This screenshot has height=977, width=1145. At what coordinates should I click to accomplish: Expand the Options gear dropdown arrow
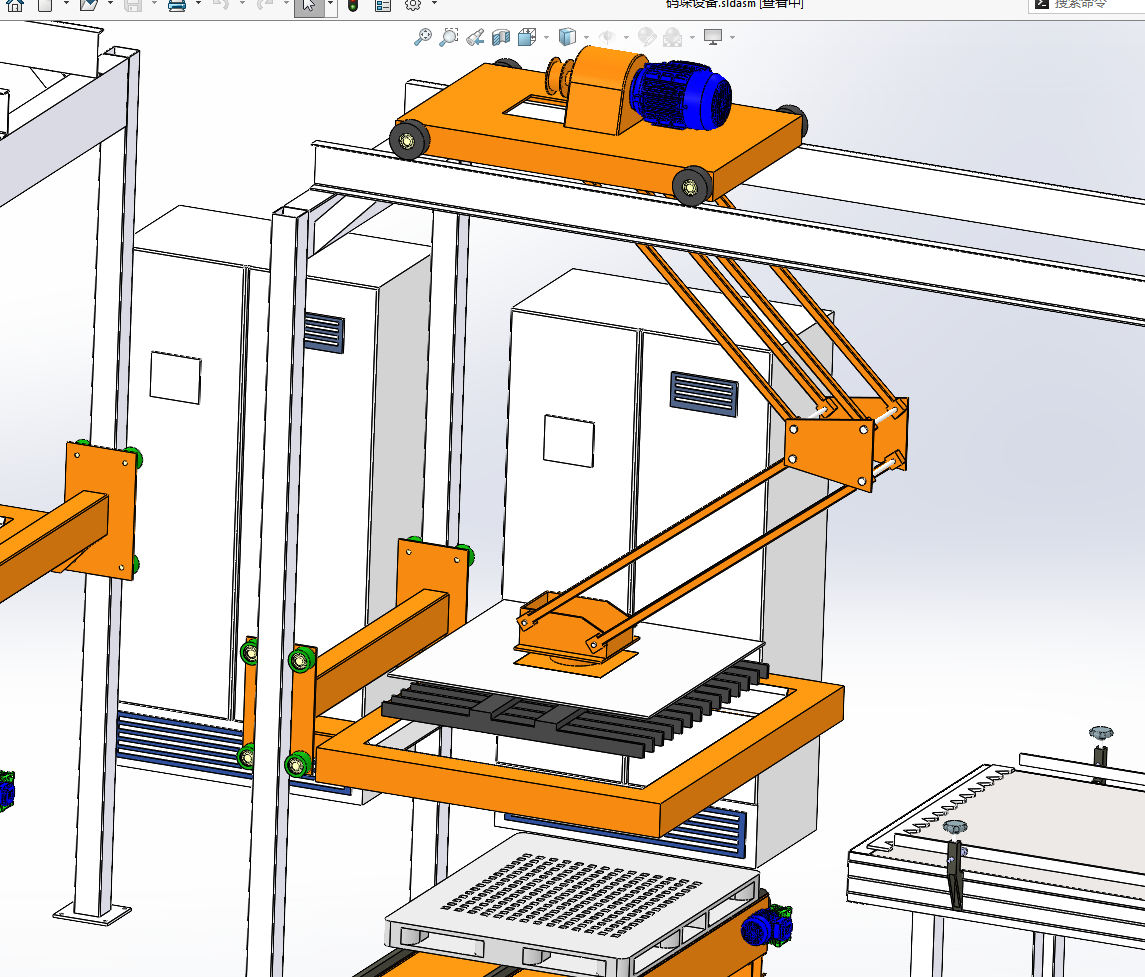coord(434,4)
